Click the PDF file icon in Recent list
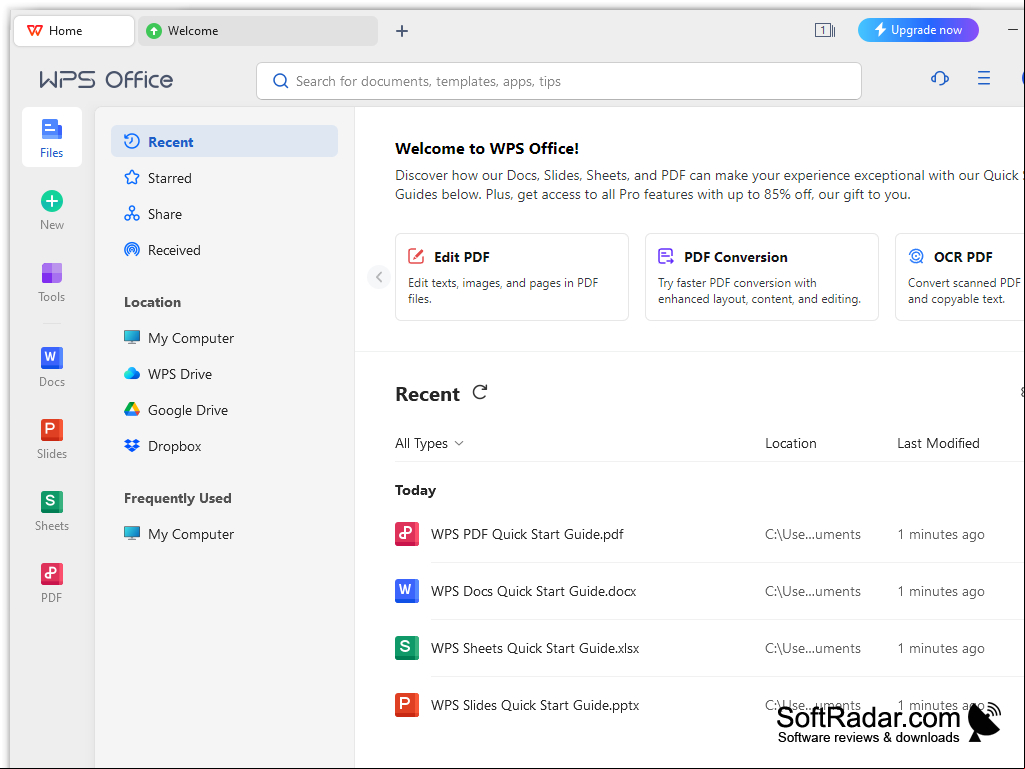1025x769 pixels. [407, 534]
